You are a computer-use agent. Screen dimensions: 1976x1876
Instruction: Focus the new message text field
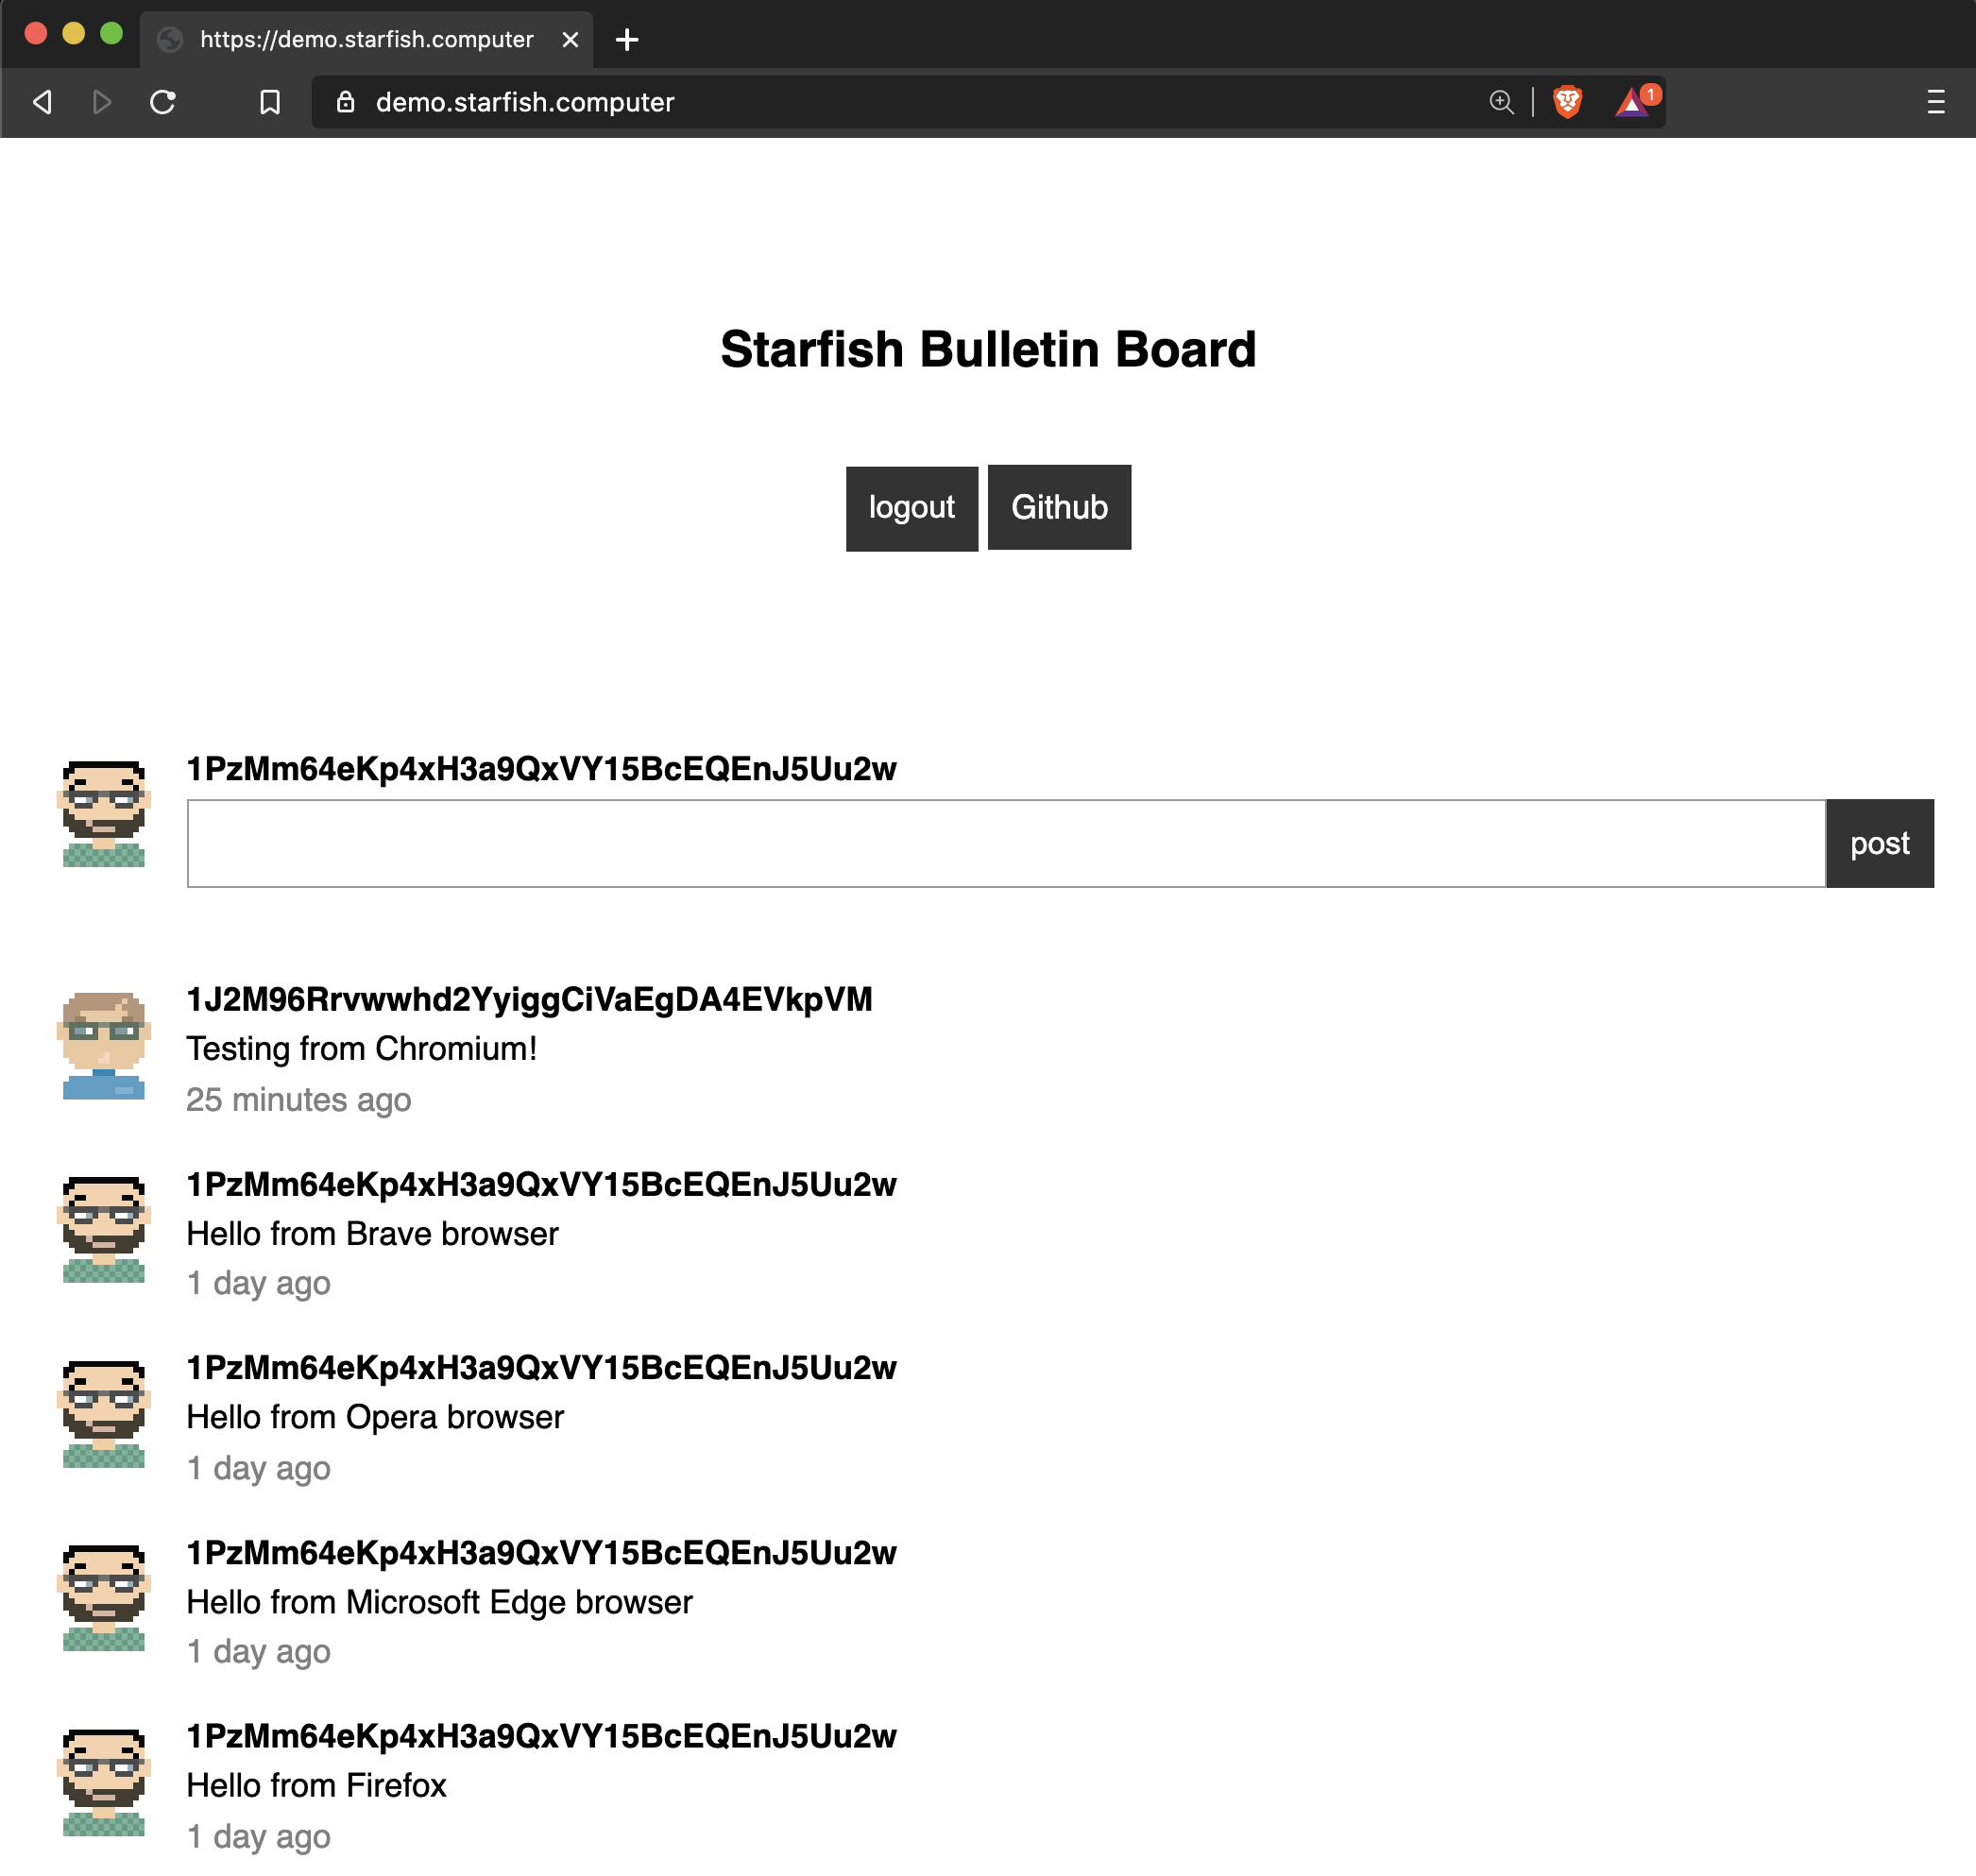(x=1005, y=843)
